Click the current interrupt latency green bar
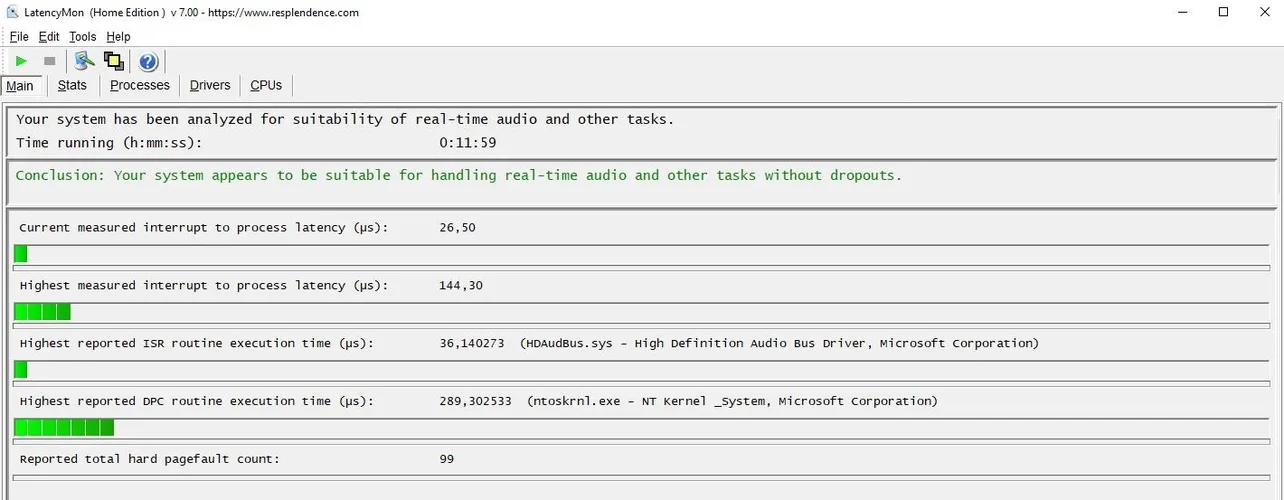The image size is (1284, 500). (21, 254)
